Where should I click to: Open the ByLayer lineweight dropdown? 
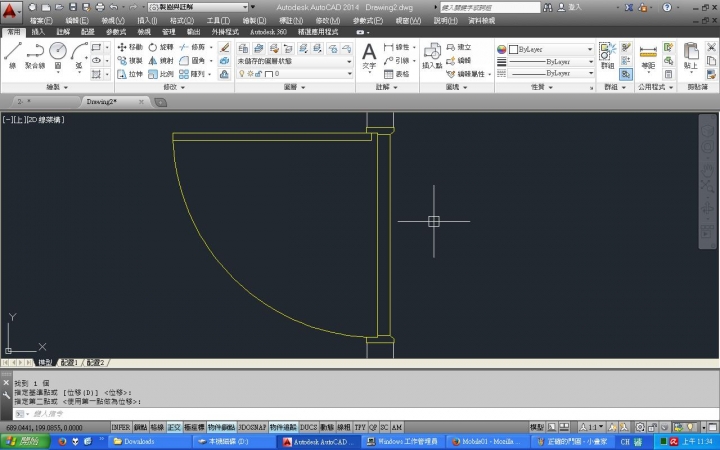pyautogui.click(x=551, y=61)
